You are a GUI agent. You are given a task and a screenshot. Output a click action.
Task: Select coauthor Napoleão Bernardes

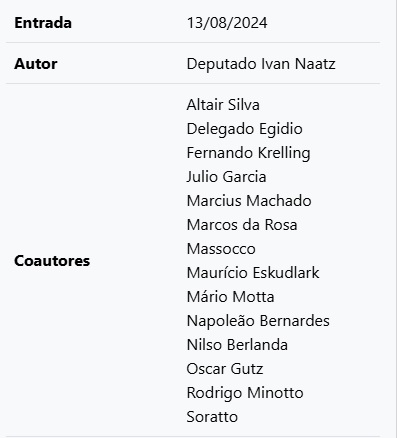tap(258, 321)
